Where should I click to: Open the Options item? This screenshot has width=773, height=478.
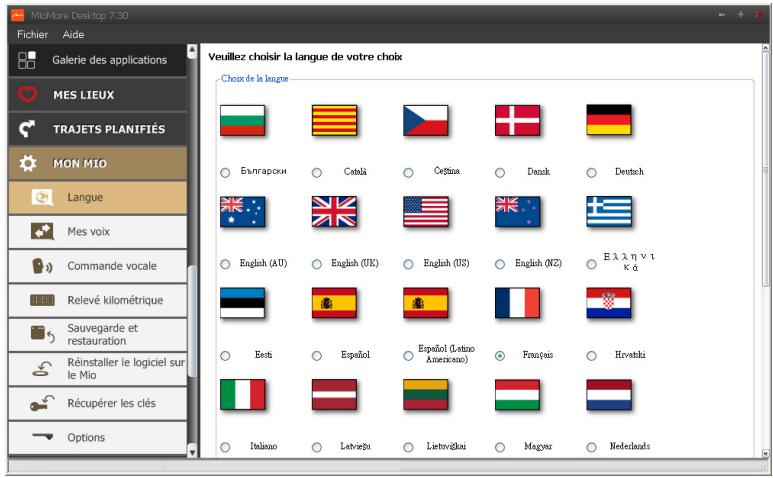pos(98,438)
